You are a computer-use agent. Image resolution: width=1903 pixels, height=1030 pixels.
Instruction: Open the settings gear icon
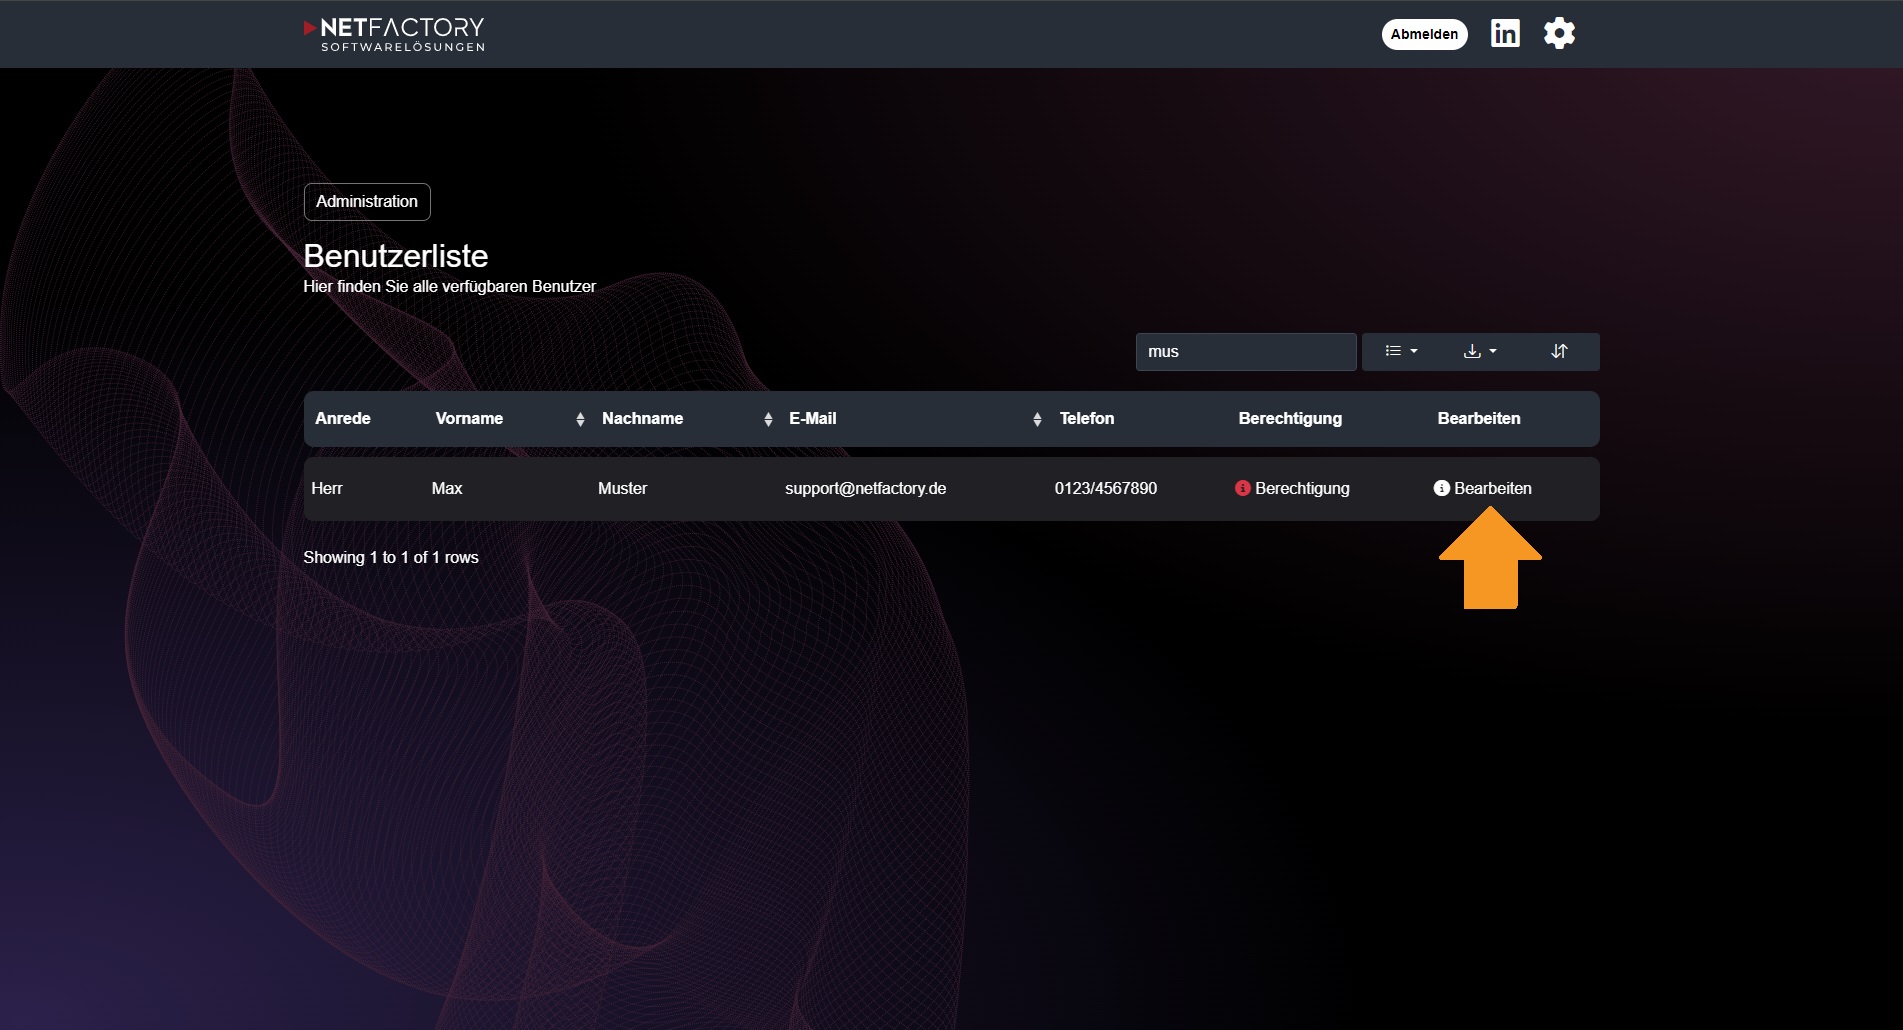click(x=1559, y=34)
